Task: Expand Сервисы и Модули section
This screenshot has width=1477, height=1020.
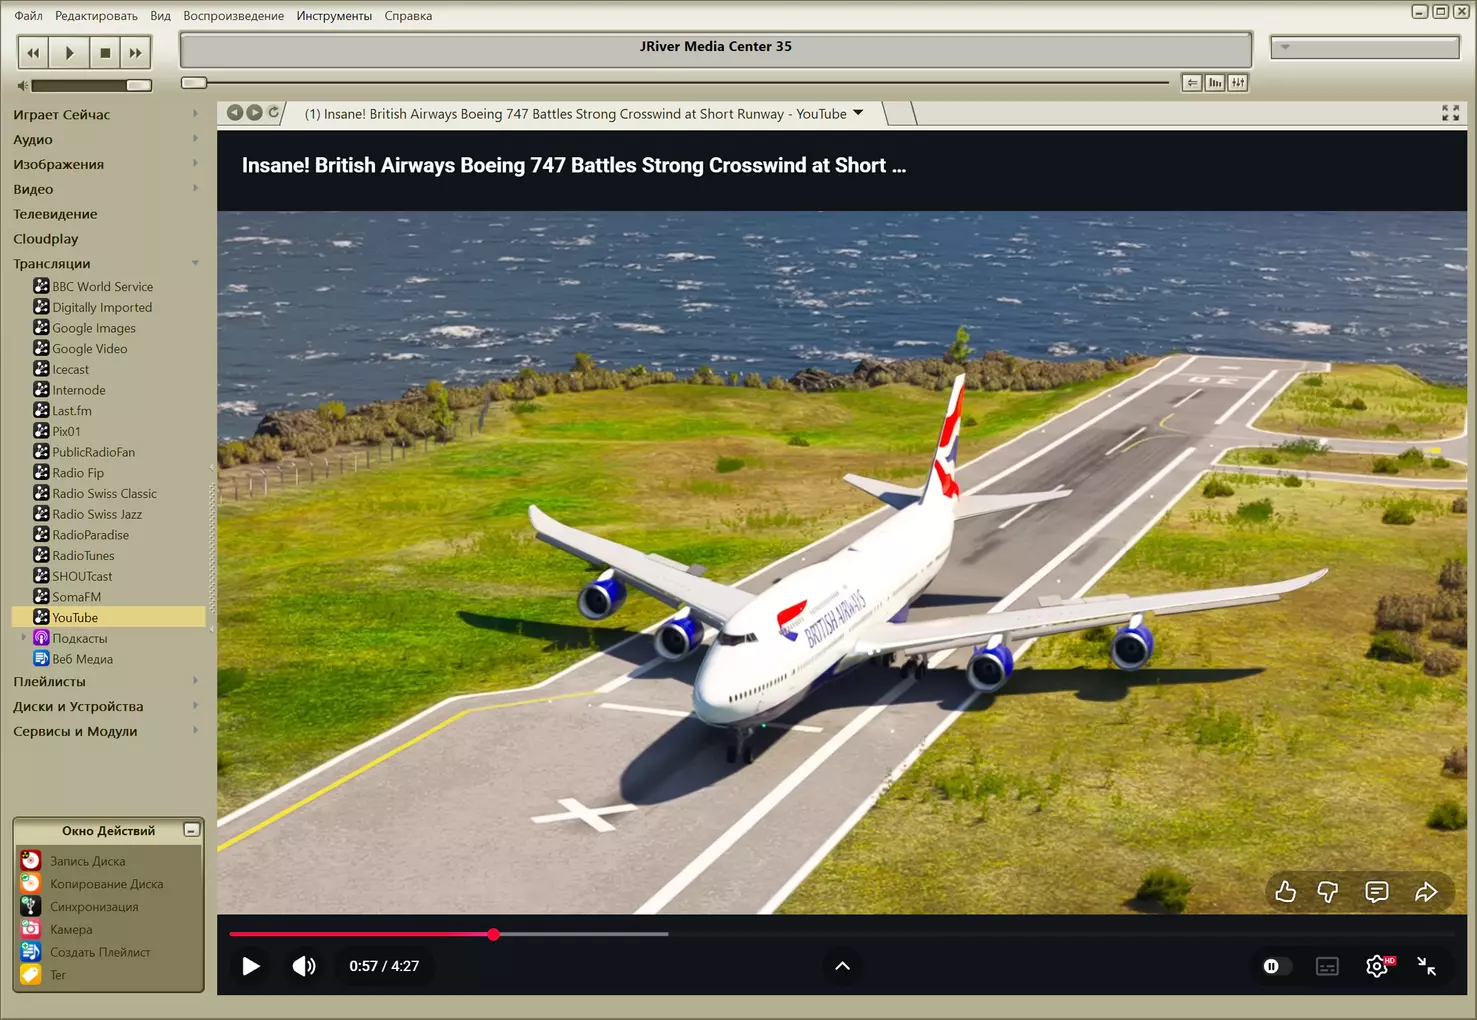Action: [195, 731]
